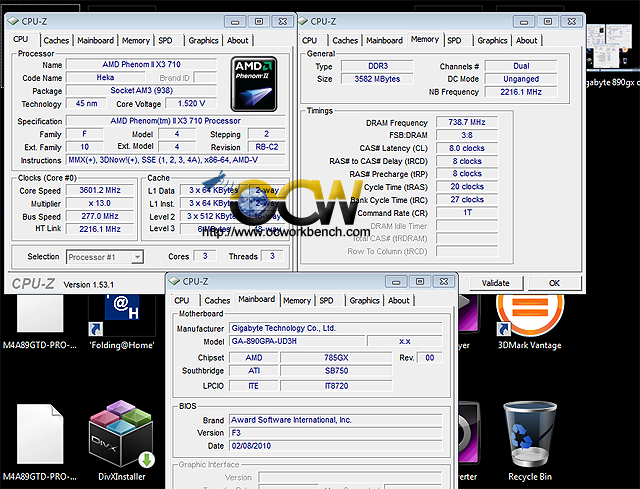Click the FSB:DRAM 3:8 value
This screenshot has height=489, width=640.
coord(467,135)
